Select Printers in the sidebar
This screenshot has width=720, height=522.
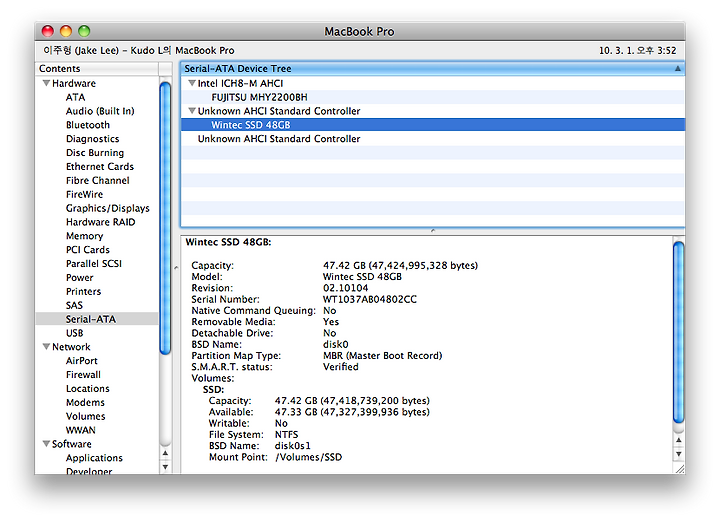coord(83,291)
